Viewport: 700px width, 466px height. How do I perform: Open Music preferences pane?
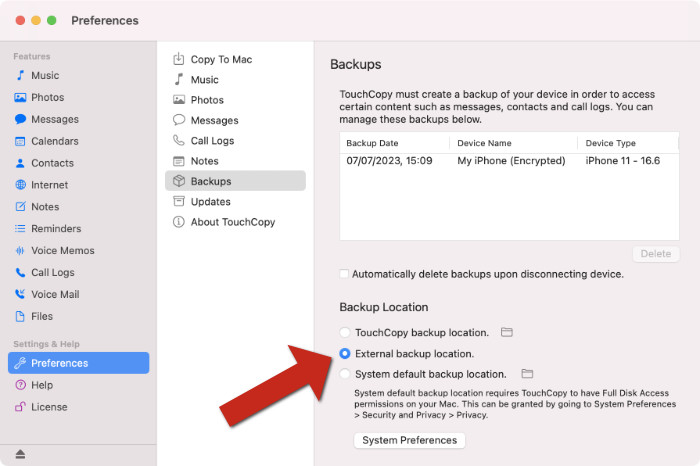196,79
